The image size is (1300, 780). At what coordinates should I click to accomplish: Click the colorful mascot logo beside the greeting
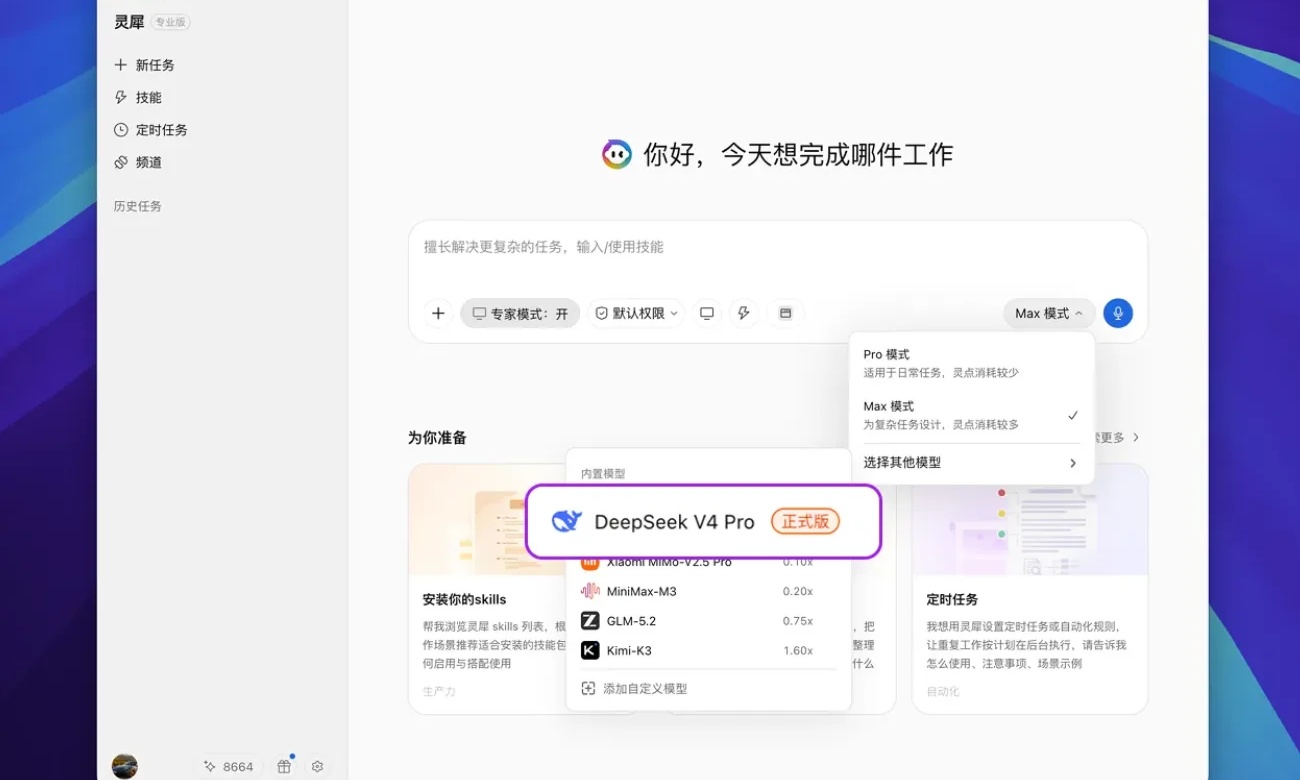[617, 155]
